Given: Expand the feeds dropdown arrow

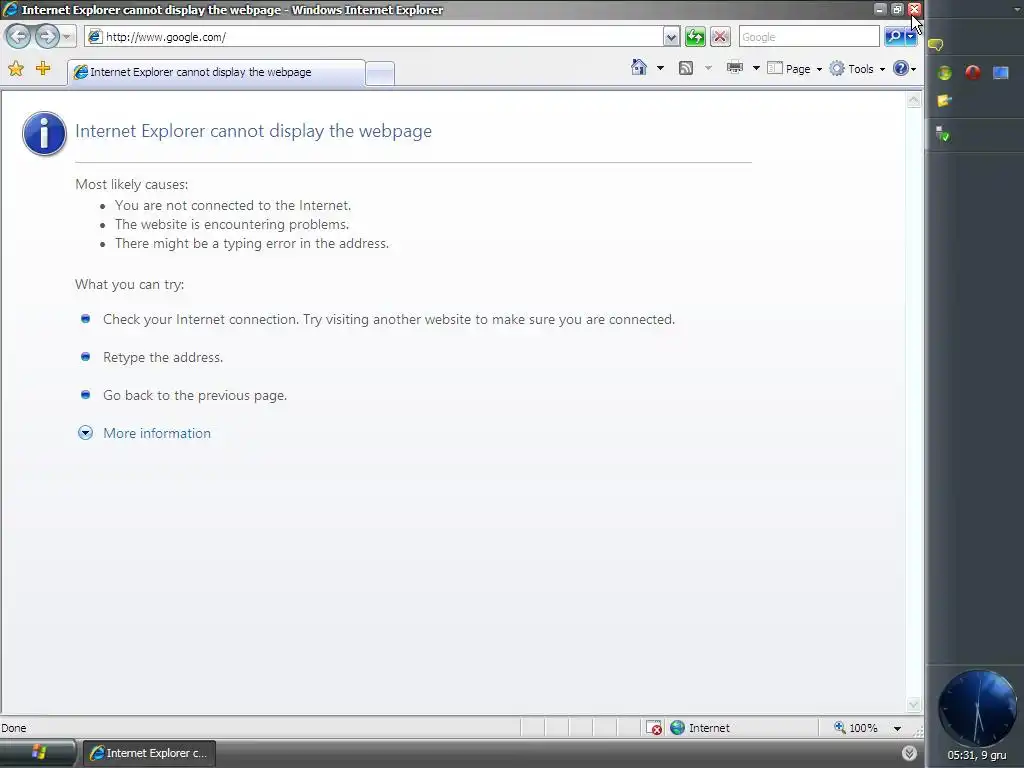Looking at the screenshot, I should tap(708, 68).
